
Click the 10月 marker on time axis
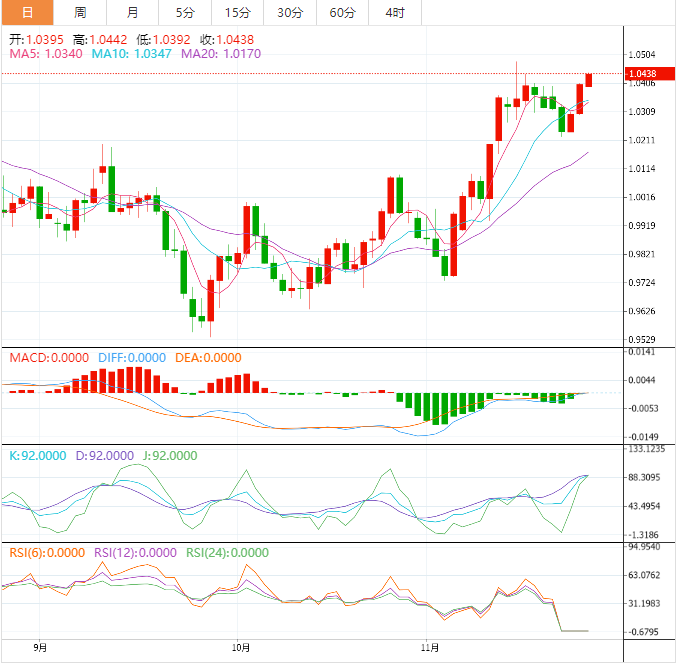[238, 648]
